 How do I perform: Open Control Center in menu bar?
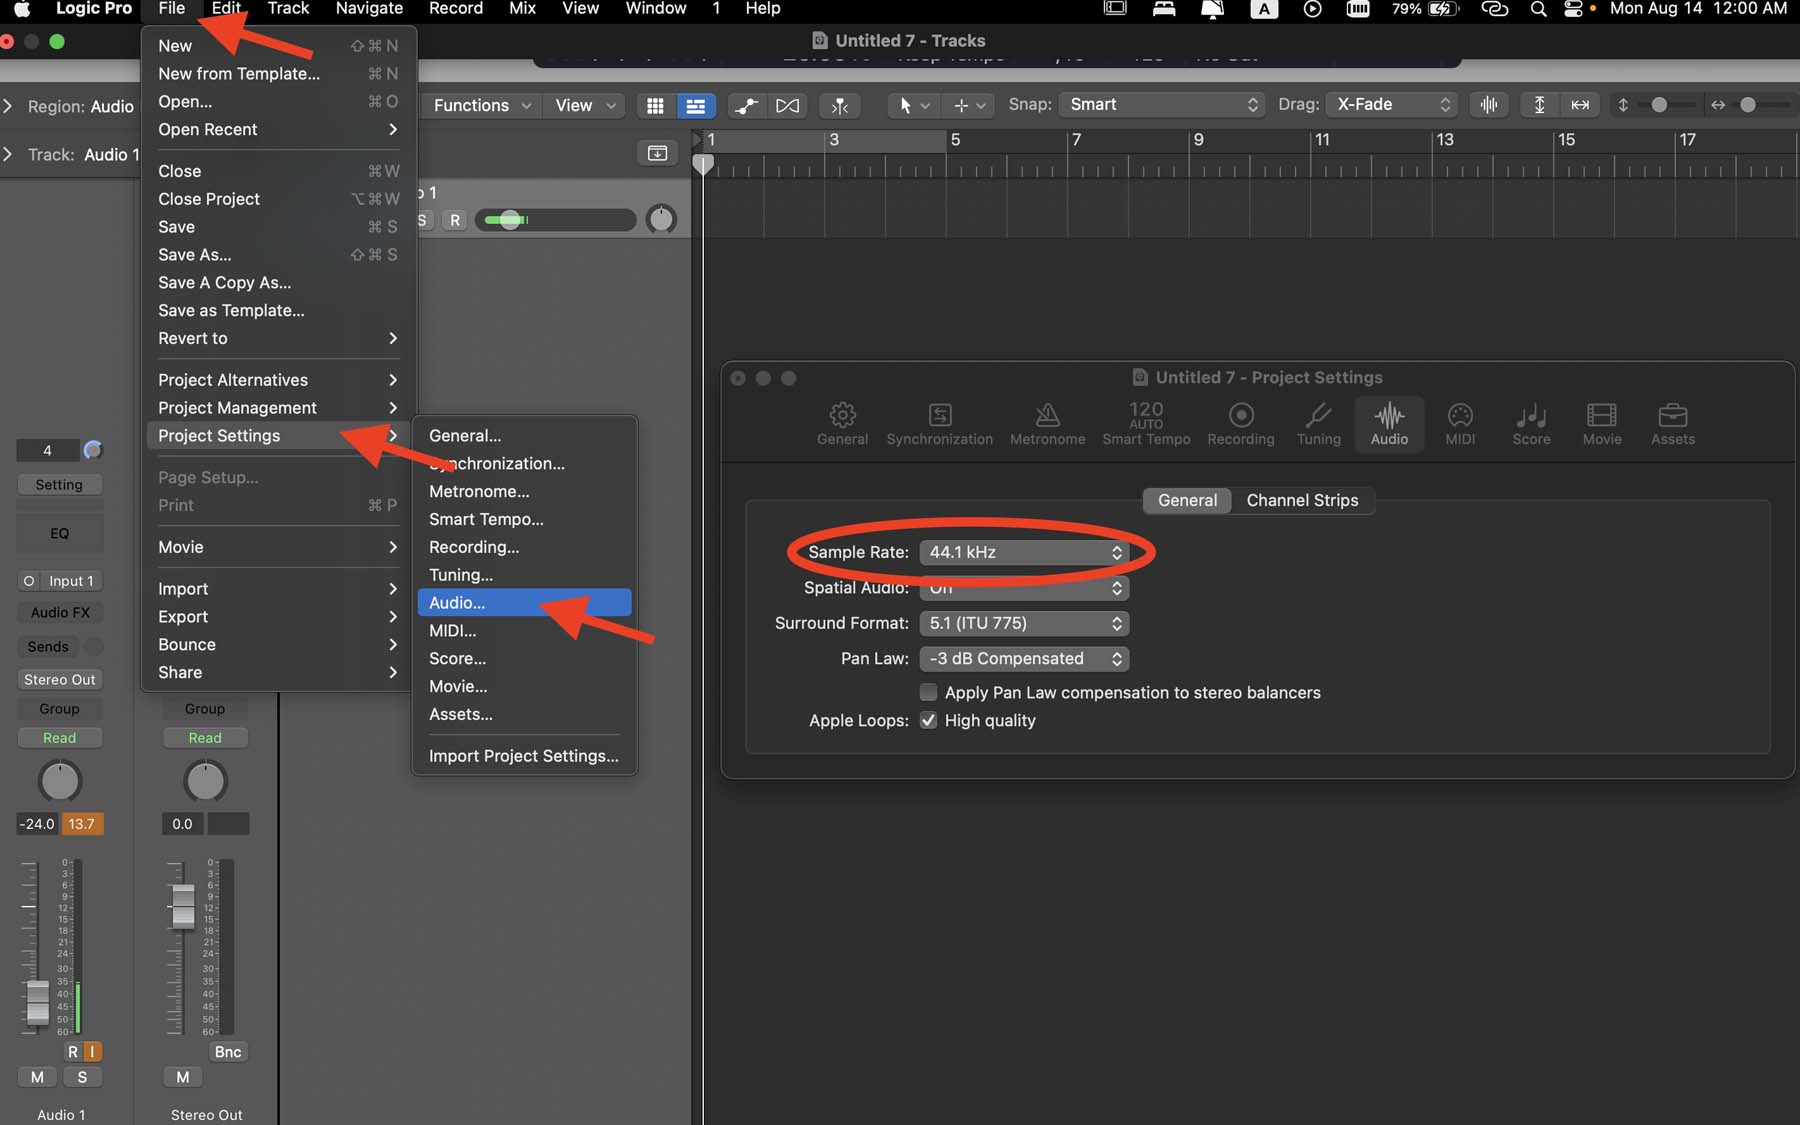(1573, 9)
